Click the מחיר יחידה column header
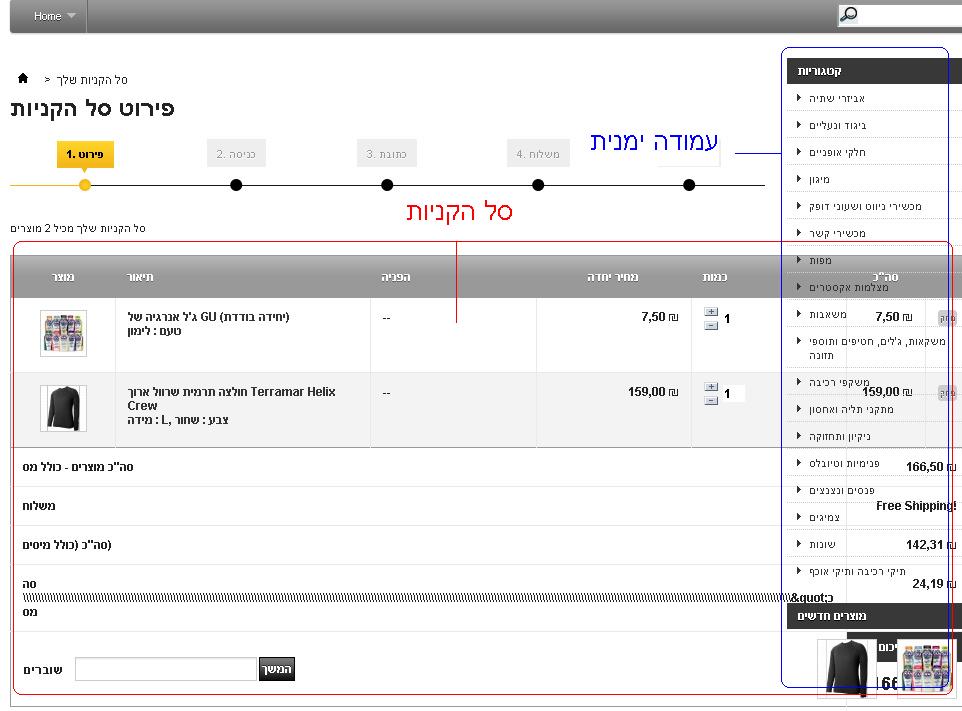962x711 pixels. coord(612,277)
